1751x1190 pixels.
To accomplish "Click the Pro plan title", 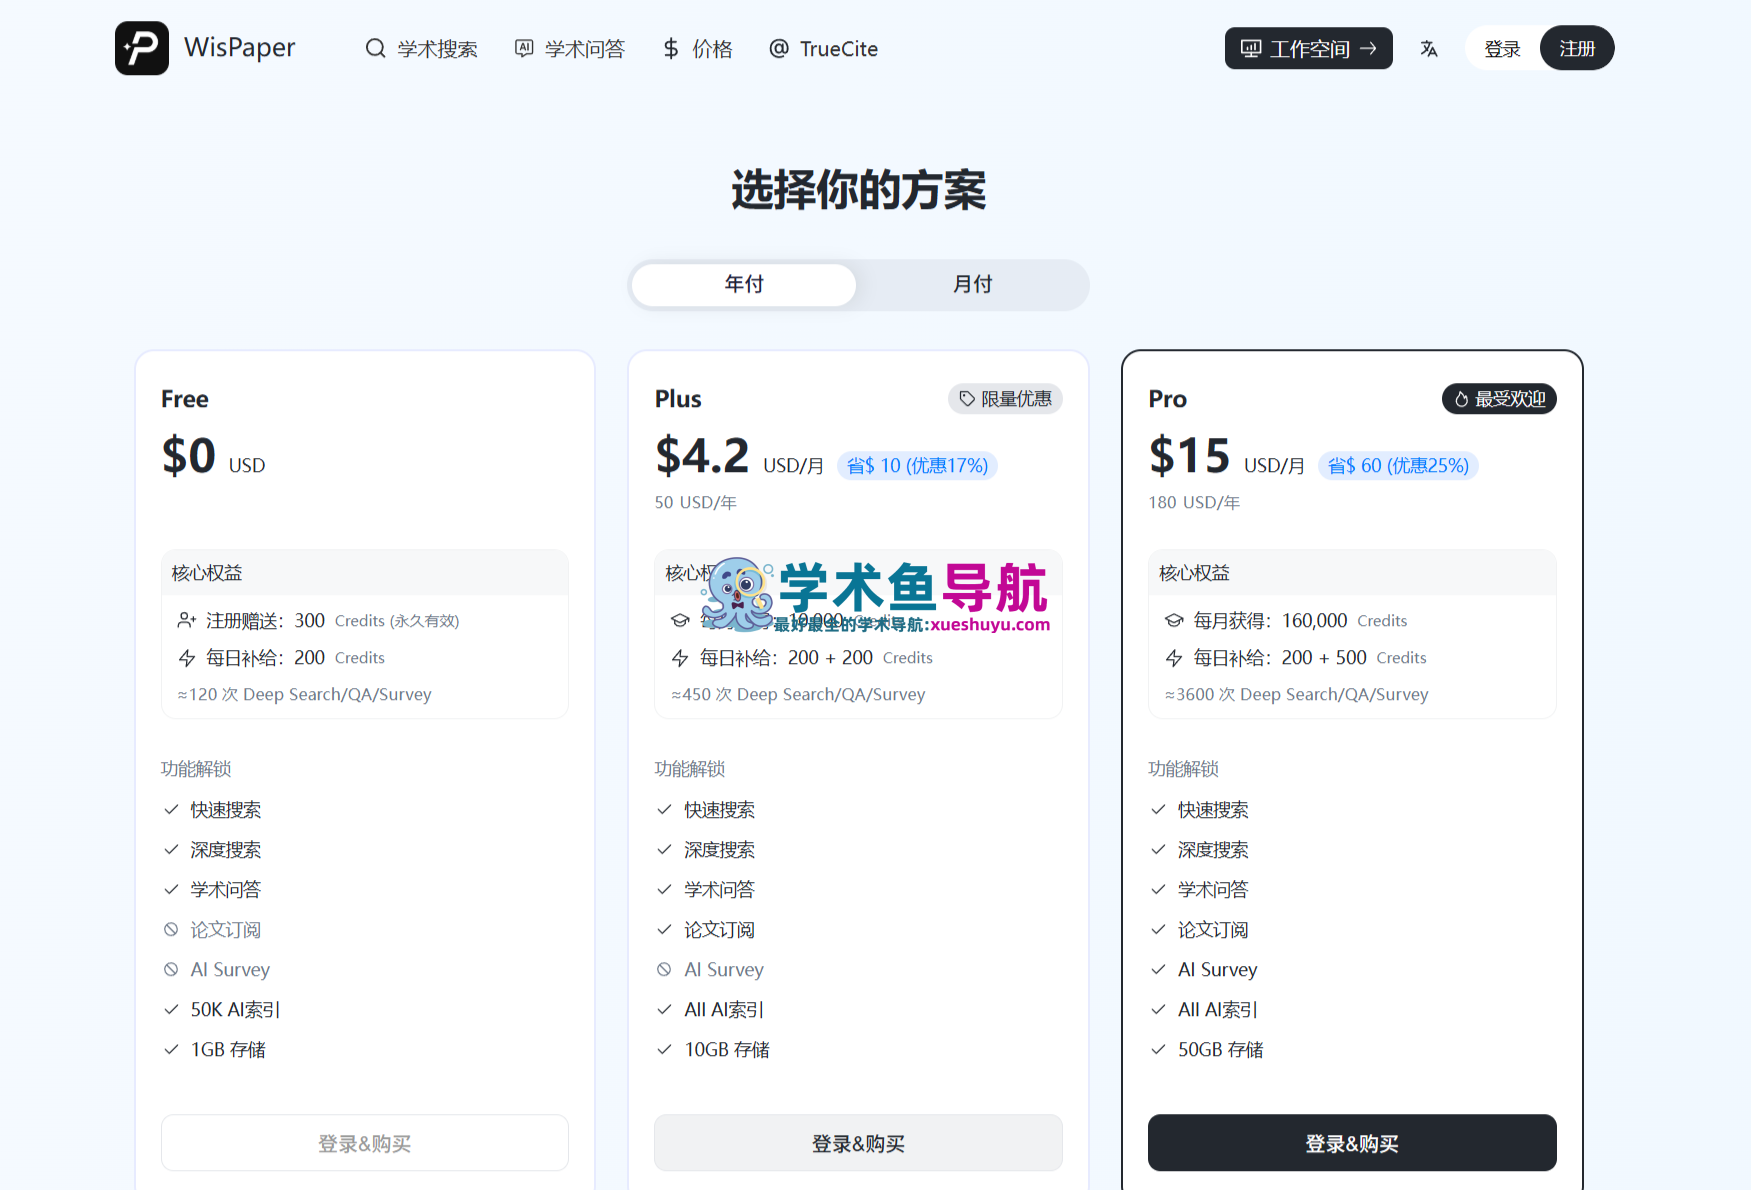I will point(1167,399).
